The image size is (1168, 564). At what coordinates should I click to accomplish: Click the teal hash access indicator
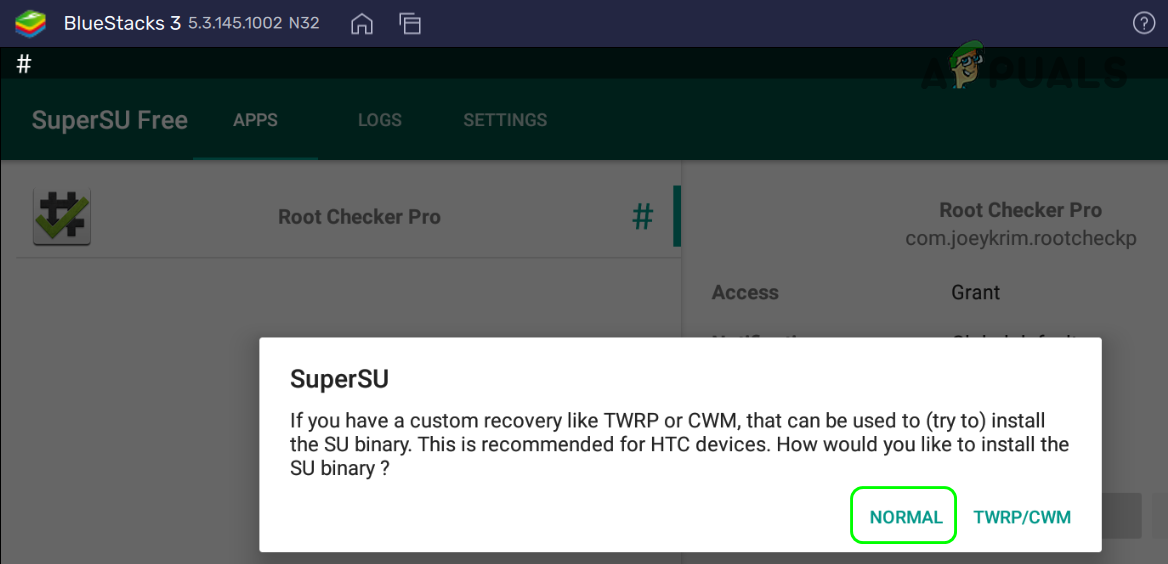tap(643, 217)
